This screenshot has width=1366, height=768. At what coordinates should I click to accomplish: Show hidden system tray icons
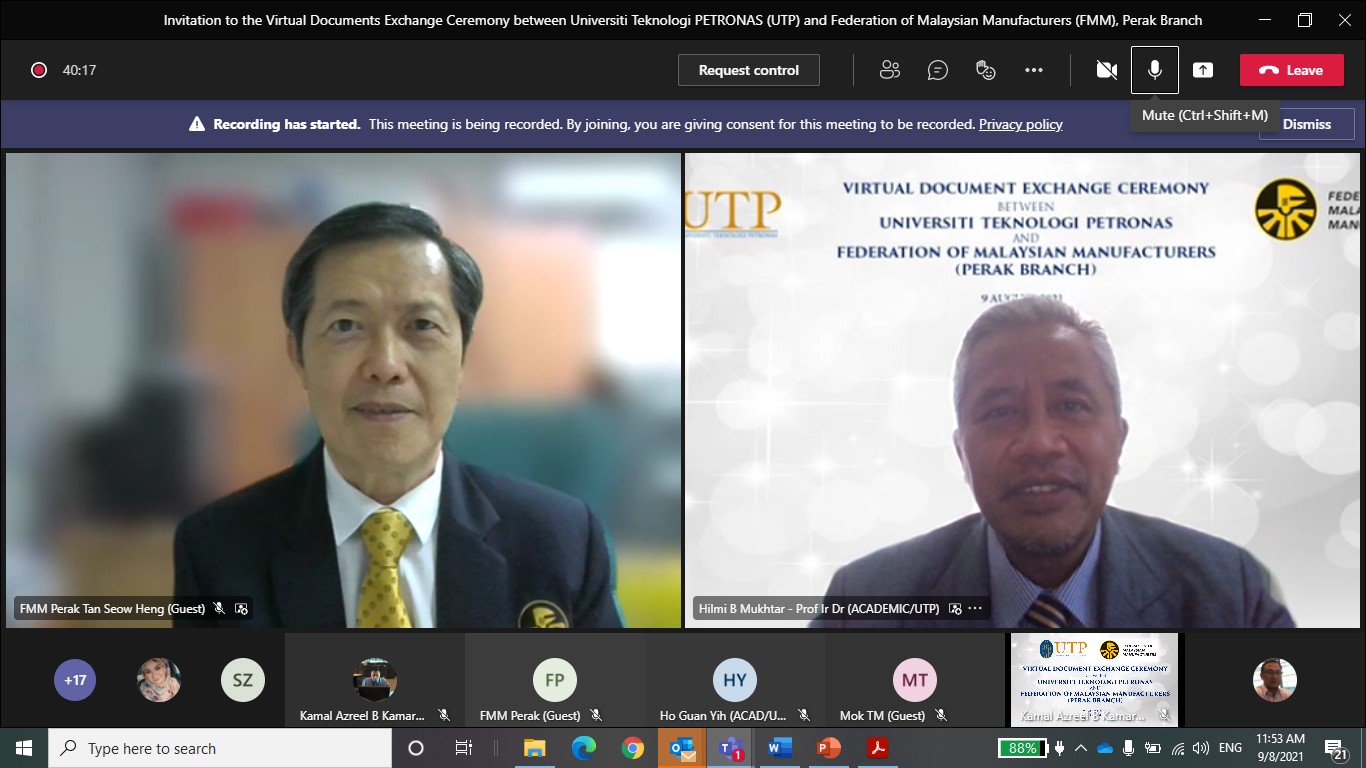[x=1081, y=748]
